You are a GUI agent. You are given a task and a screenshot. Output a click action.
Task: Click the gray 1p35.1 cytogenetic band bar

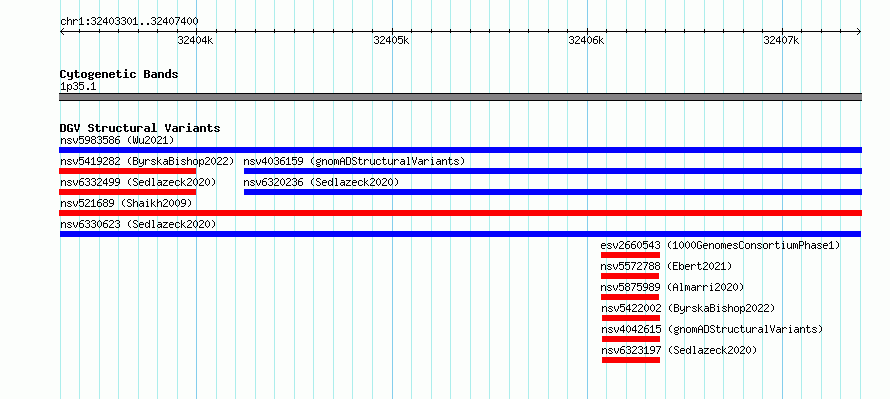click(460, 97)
